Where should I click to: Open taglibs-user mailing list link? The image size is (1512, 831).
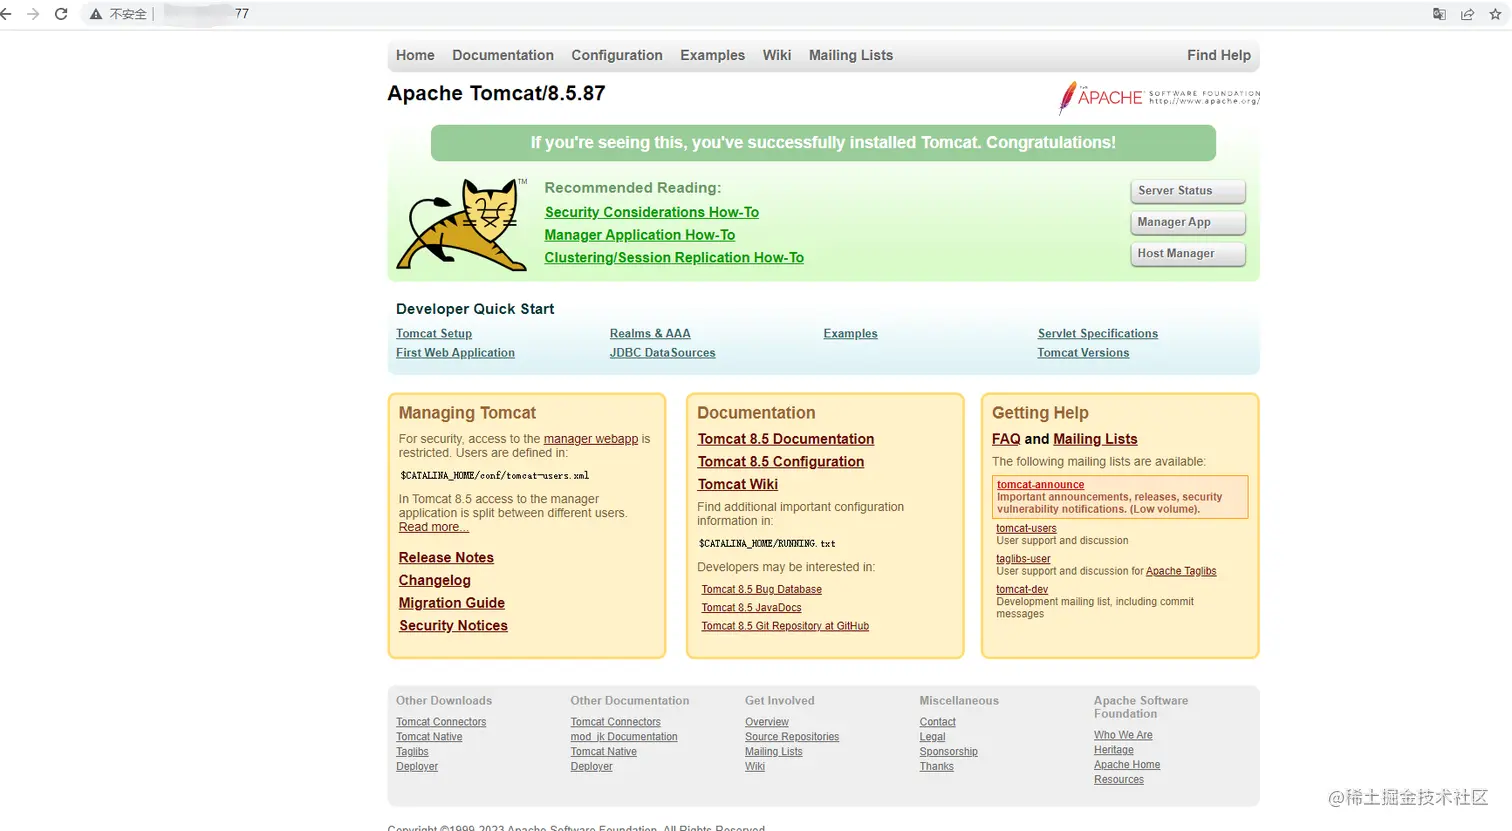(x=1023, y=559)
